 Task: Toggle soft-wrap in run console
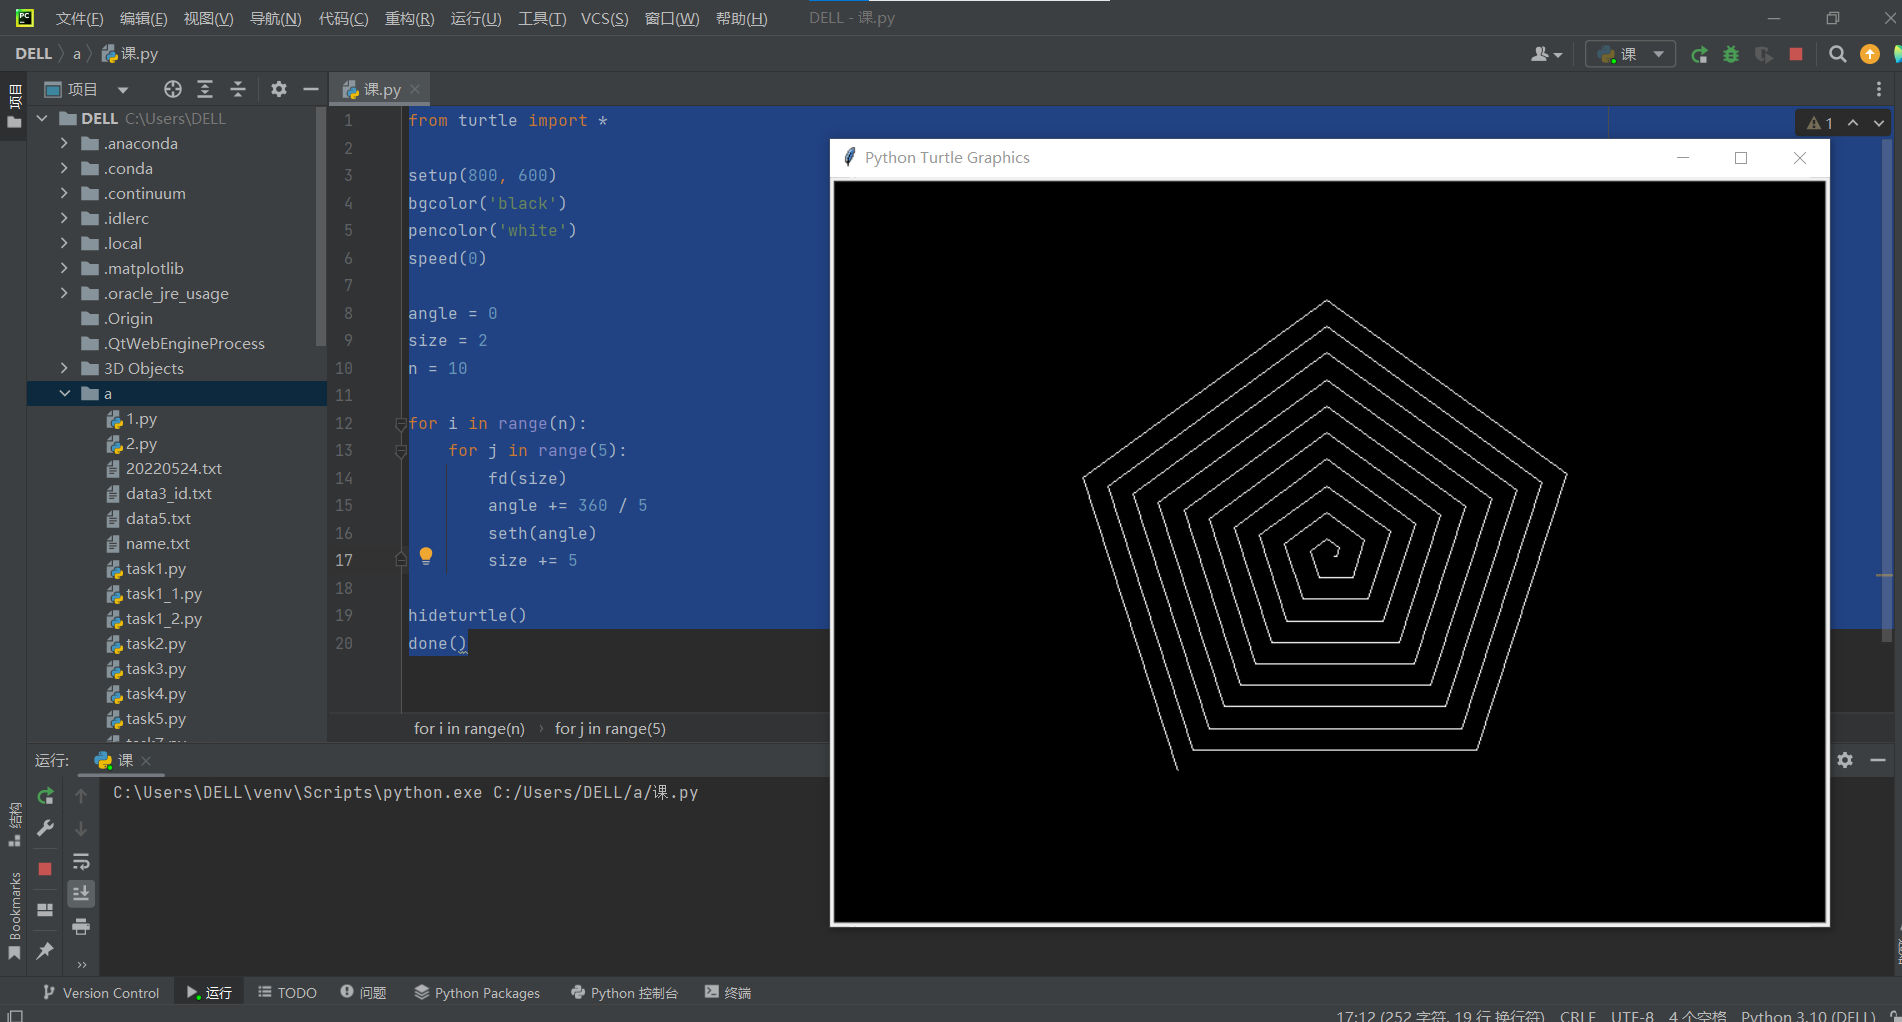81,861
